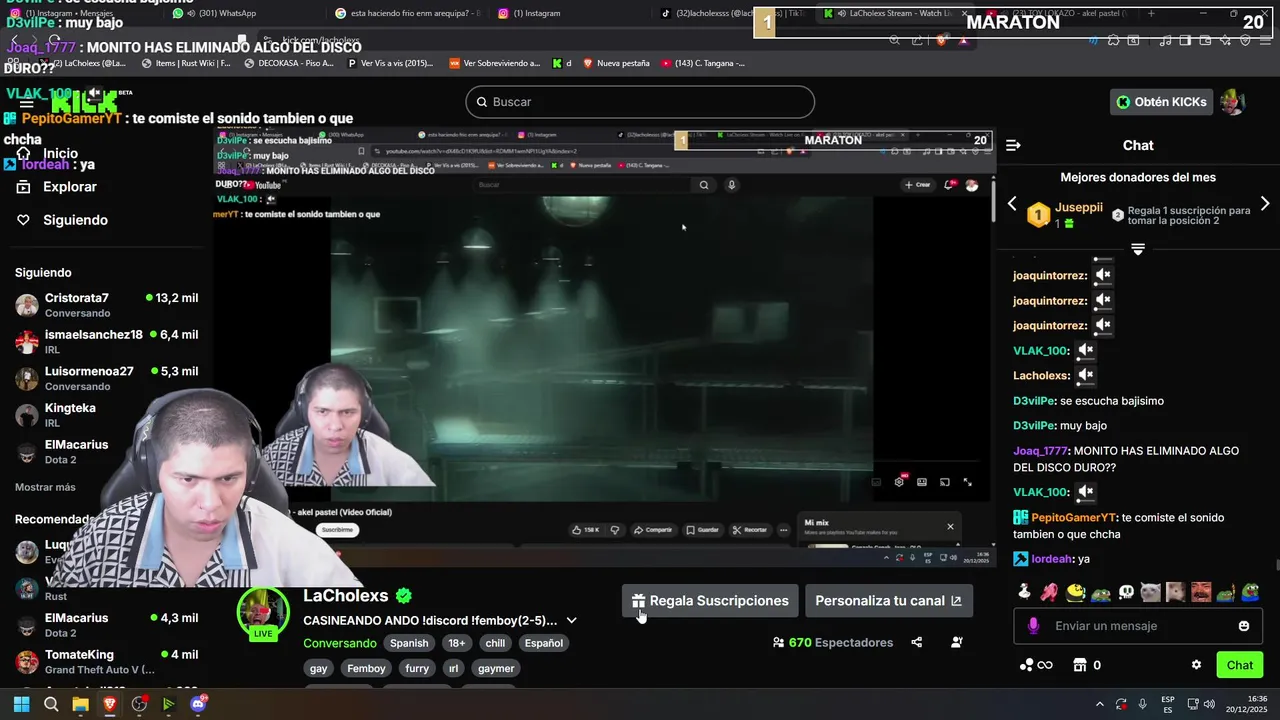Image resolution: width=1280 pixels, height=720 pixels.
Task: Insert the crying cat emote
Action: click(1151, 592)
